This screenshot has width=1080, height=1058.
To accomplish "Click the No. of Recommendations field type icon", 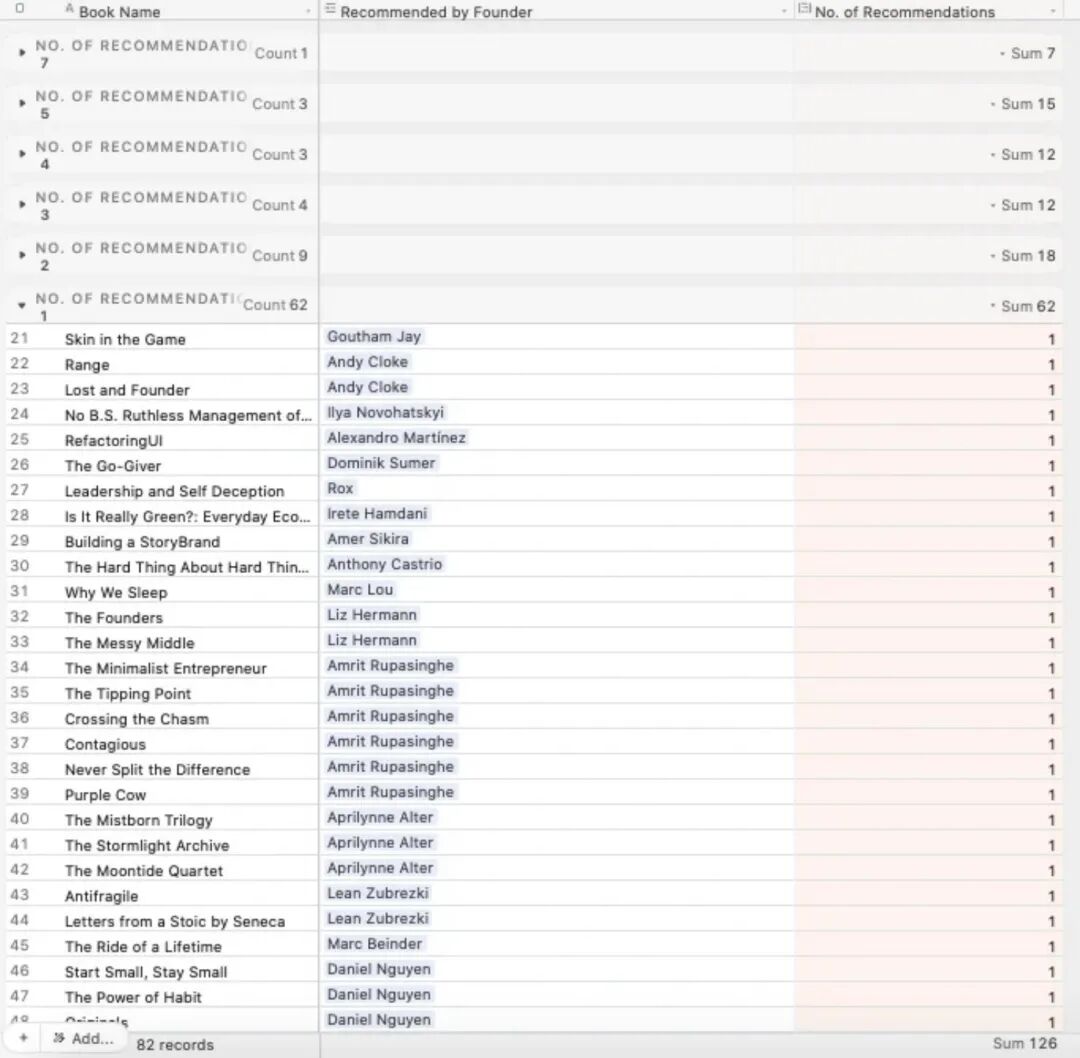I will pyautogui.click(x=804, y=8).
